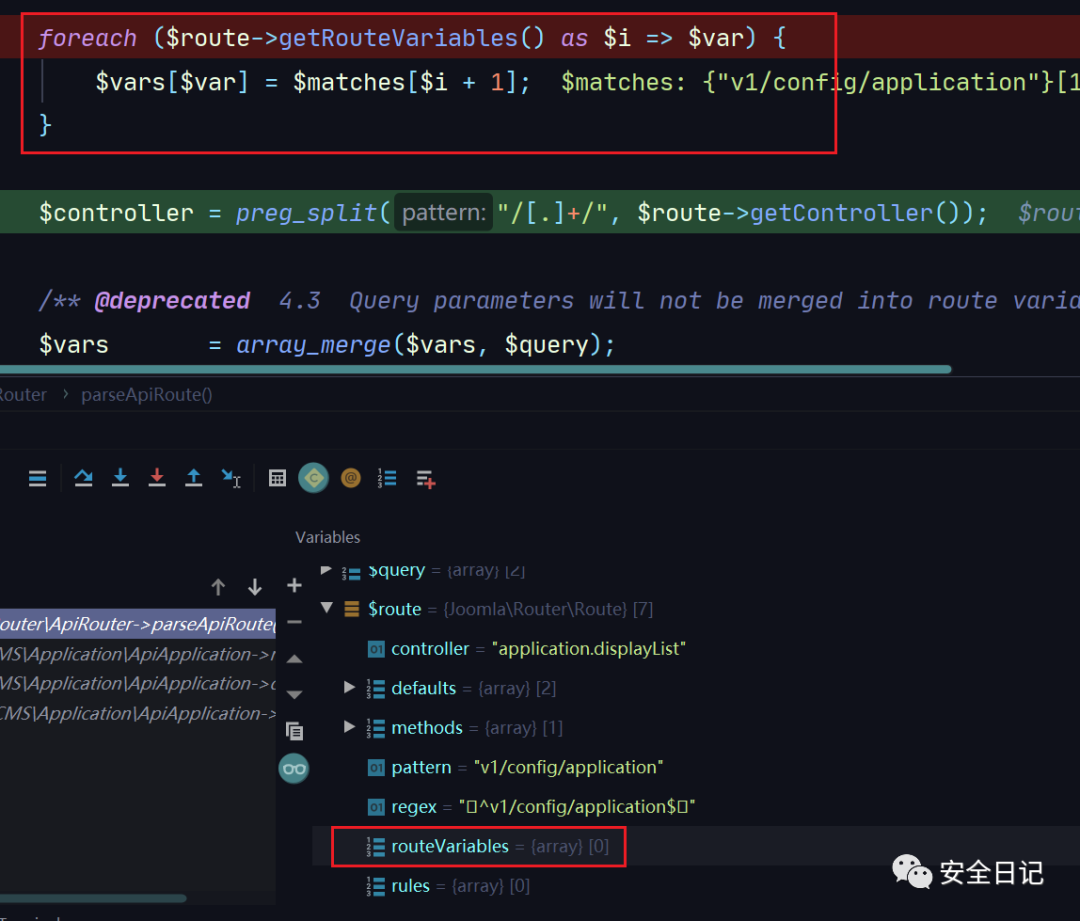Image resolution: width=1080 pixels, height=921 pixels.
Task: Toggle the teal circular C debugger button
Action: coord(313,478)
